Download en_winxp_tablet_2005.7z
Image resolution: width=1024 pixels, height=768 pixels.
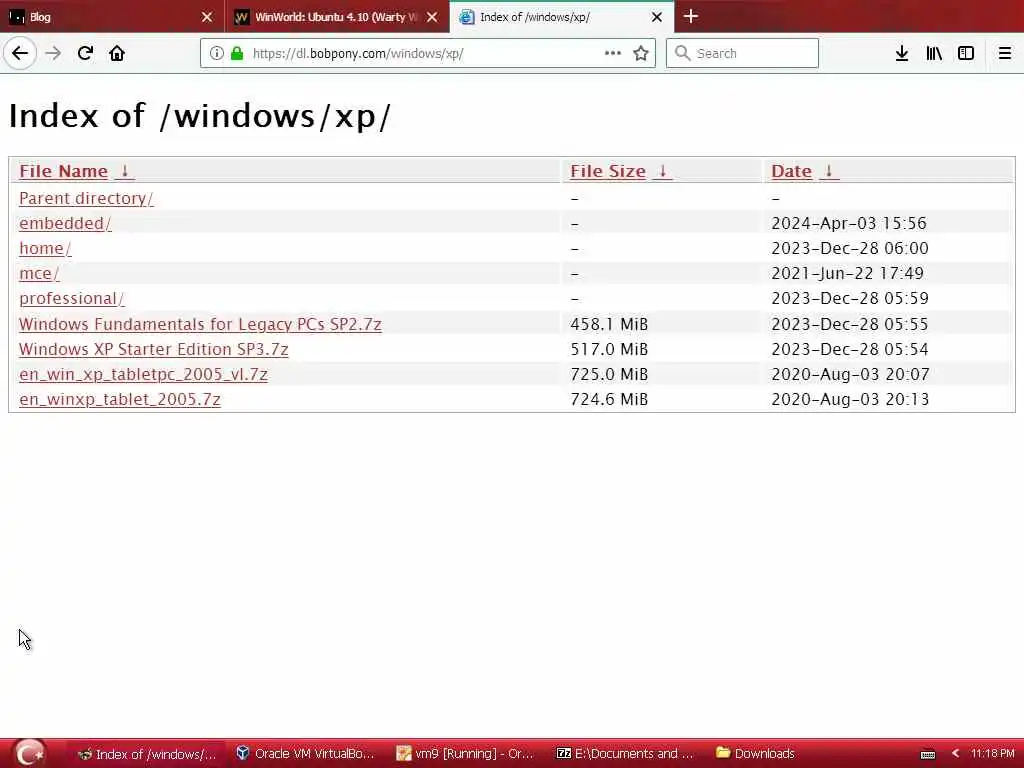pos(120,399)
